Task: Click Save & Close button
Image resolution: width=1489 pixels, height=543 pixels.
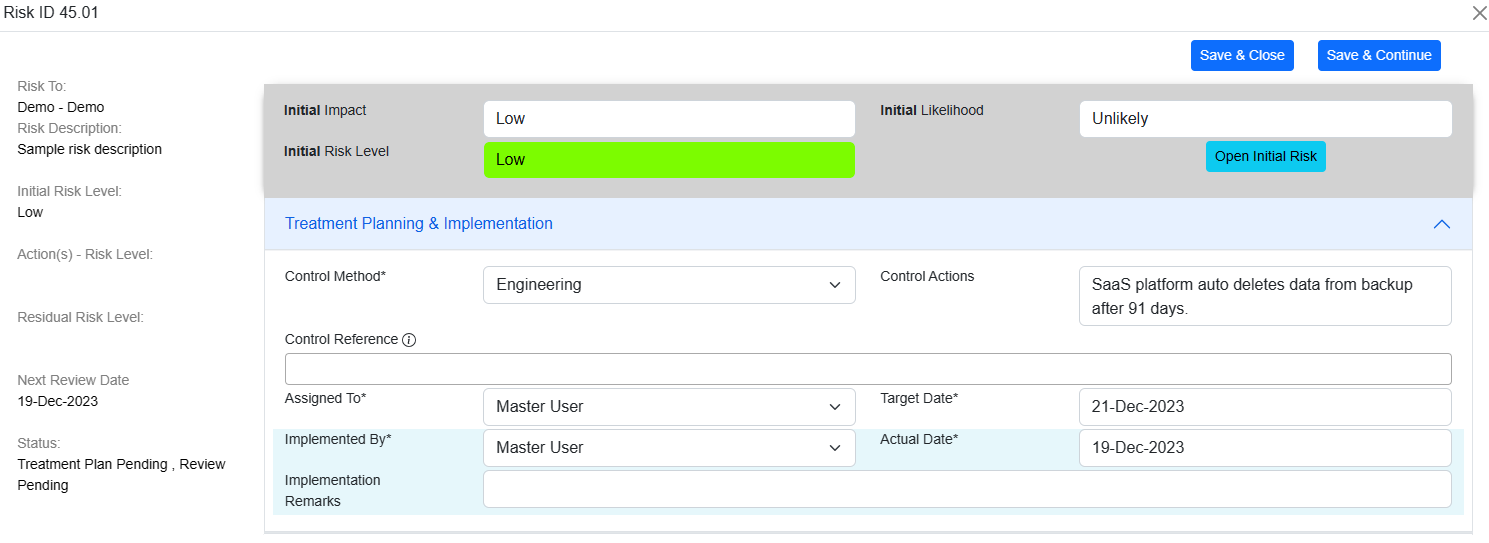Action: click(1241, 56)
